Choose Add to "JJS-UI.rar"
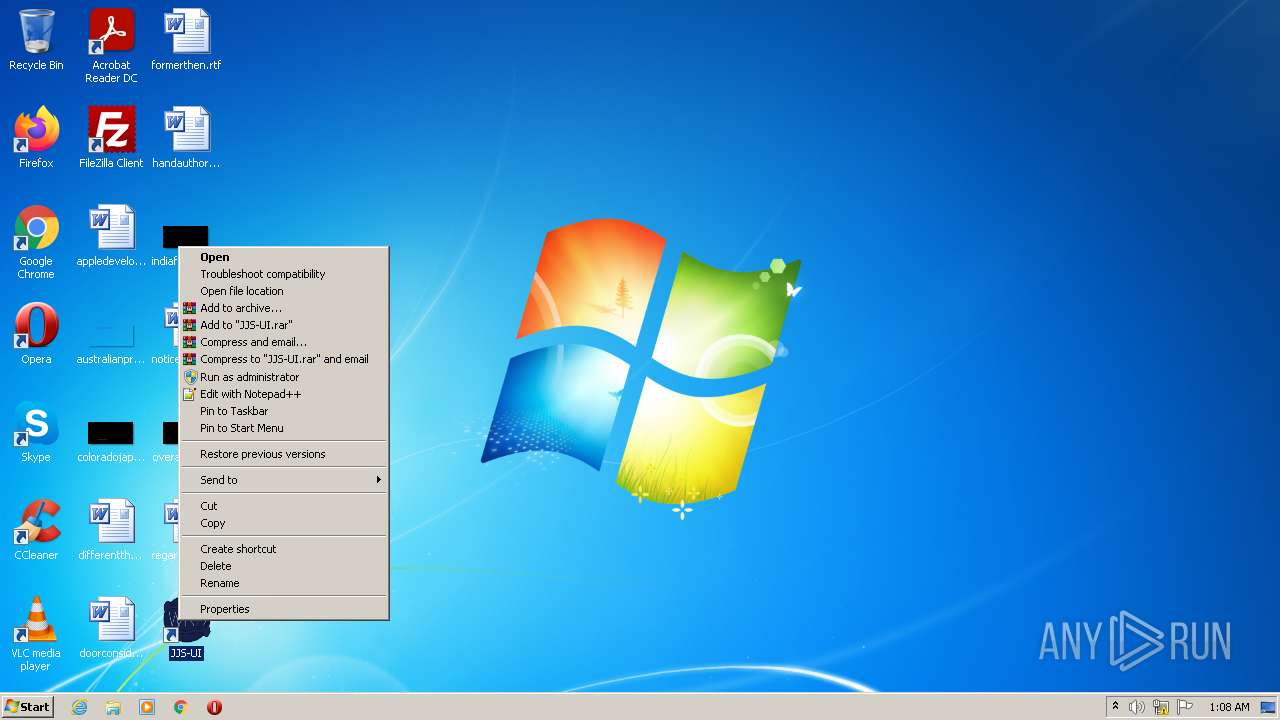This screenshot has height=720, width=1280. [x=284, y=325]
